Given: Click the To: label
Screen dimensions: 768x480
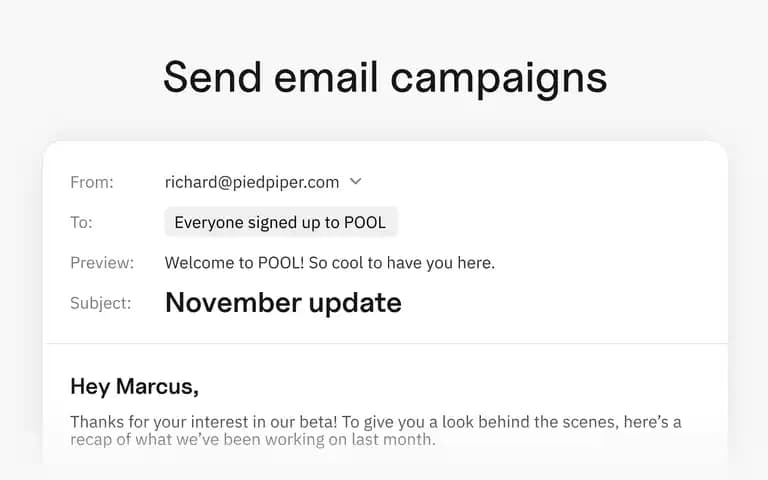Looking at the screenshot, I should tap(81, 222).
